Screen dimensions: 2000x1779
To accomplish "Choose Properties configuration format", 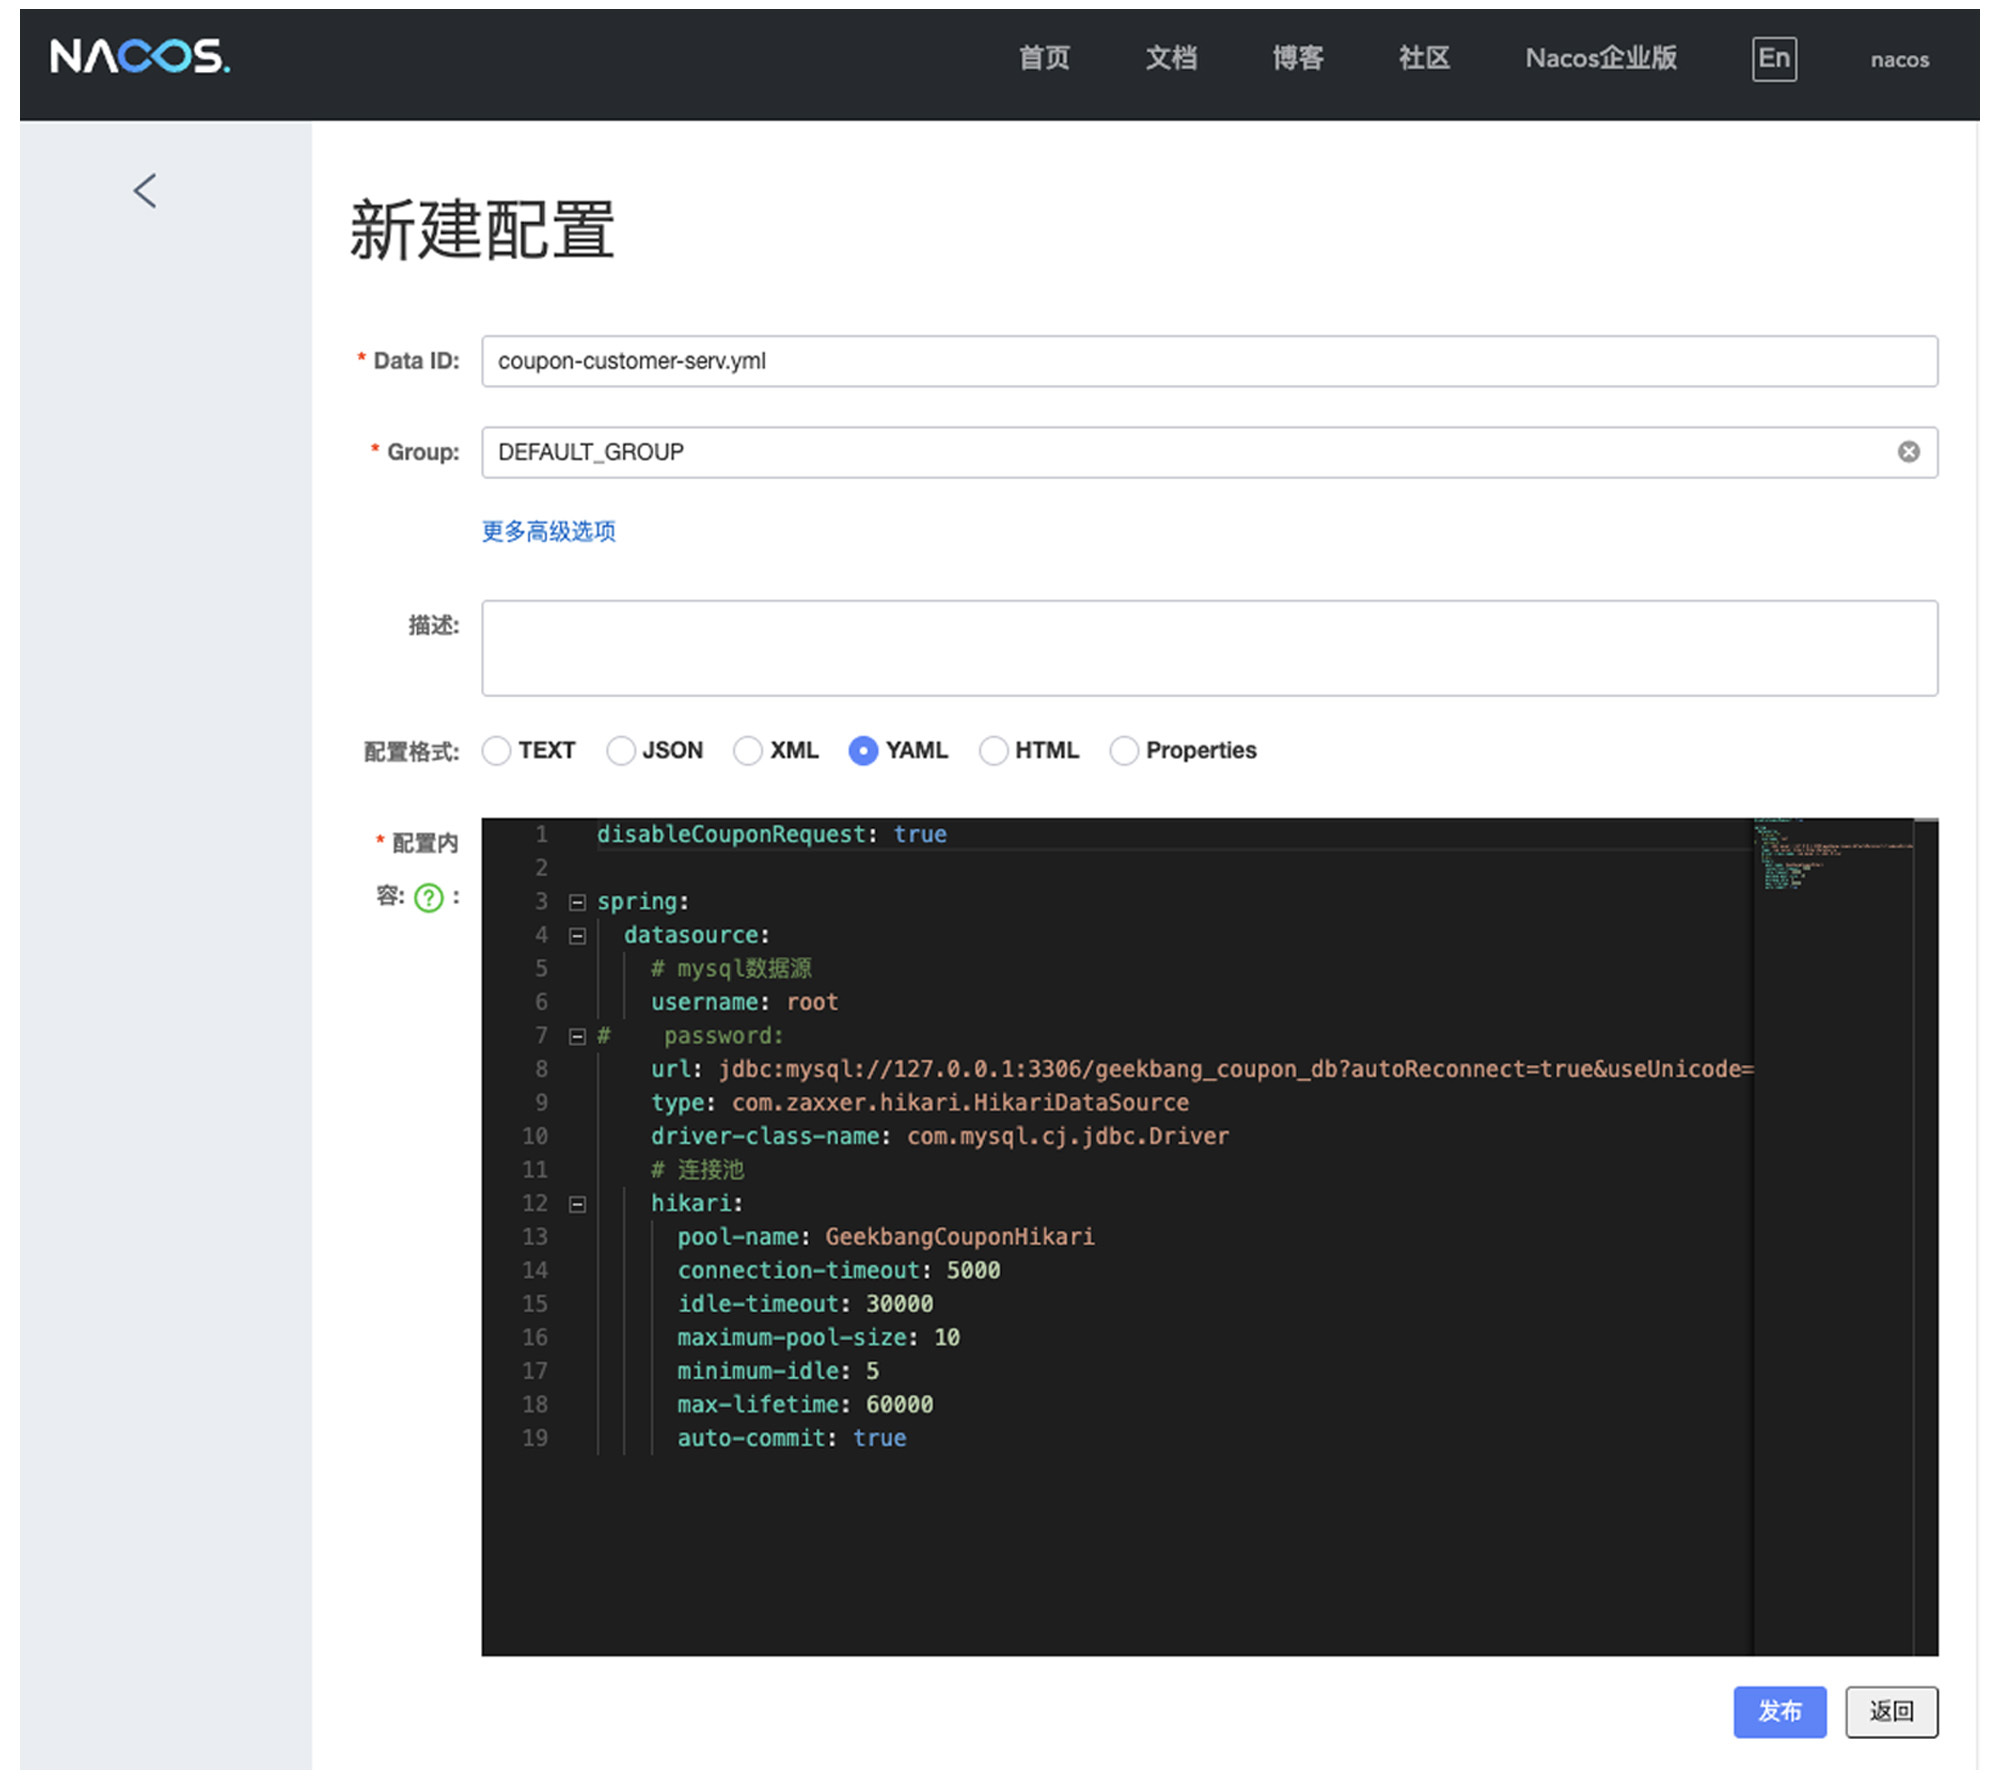I will [1124, 750].
